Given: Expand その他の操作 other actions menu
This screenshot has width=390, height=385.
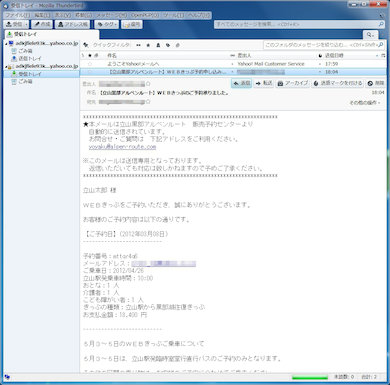Looking at the screenshot, I should coord(365,103).
